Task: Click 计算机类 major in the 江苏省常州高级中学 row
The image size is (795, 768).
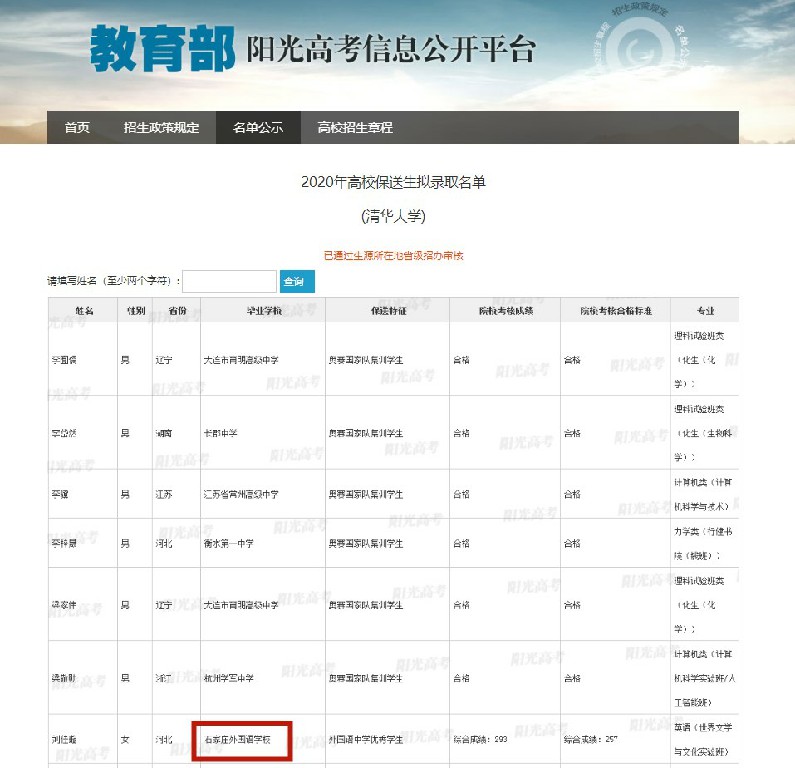Action: [703, 494]
